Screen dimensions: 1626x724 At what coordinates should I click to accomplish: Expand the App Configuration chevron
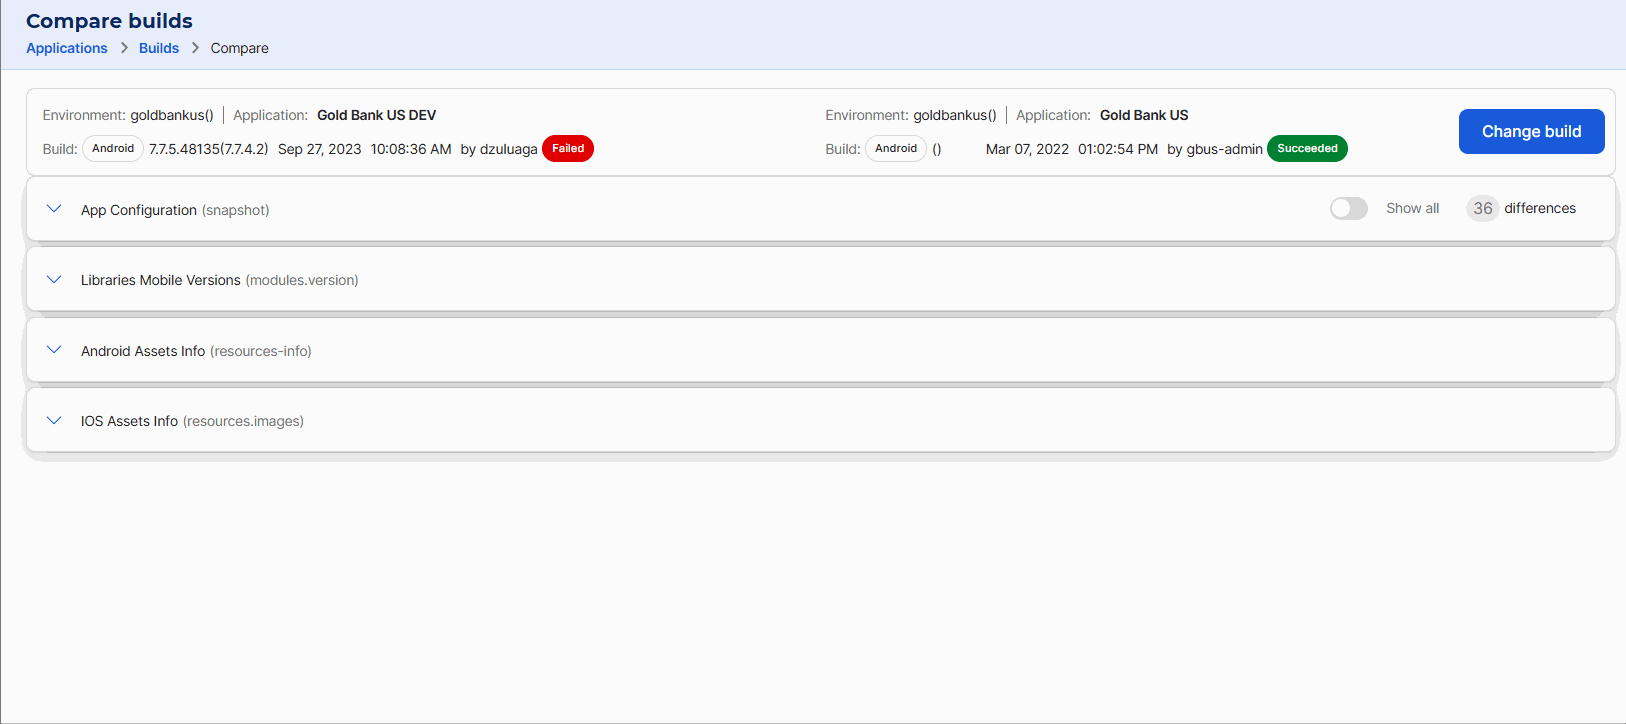[54, 209]
